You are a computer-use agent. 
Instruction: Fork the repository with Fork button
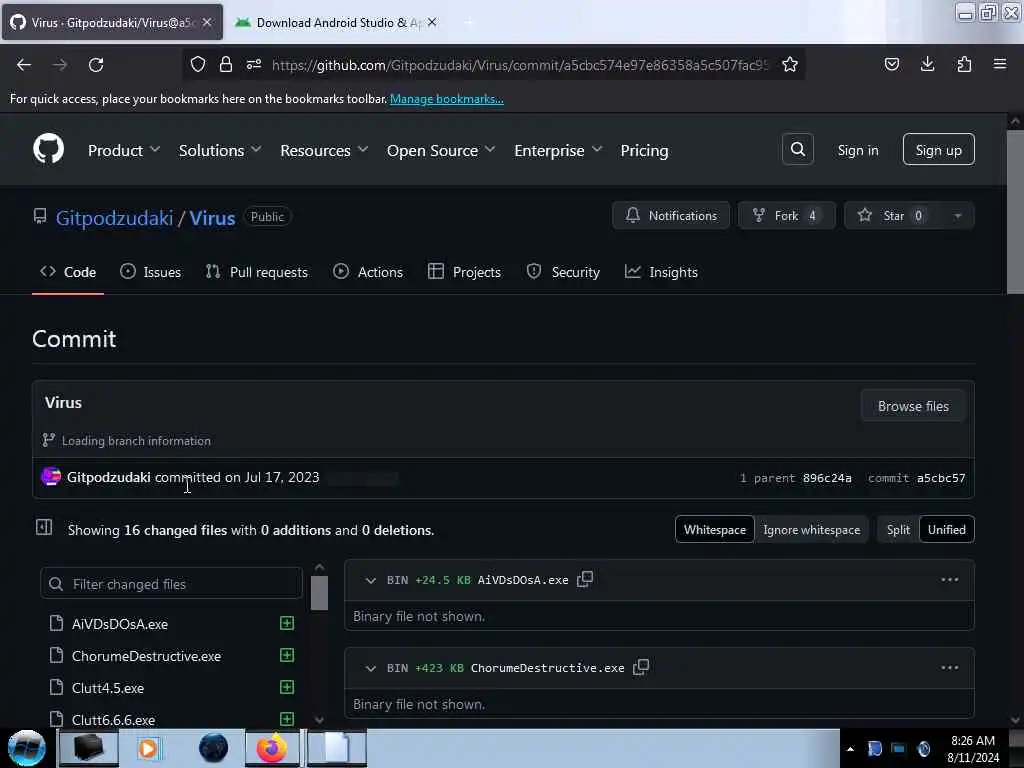point(786,216)
